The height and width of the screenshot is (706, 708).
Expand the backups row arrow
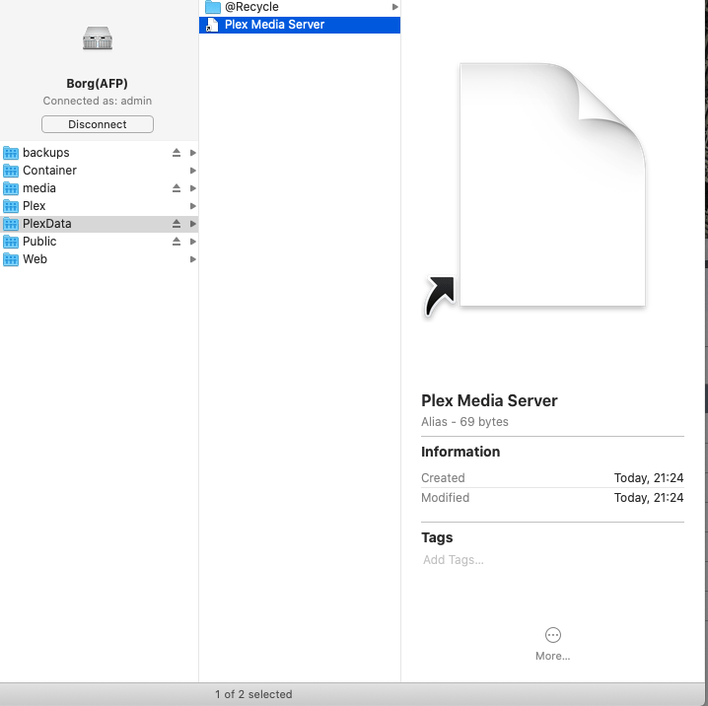tap(193, 153)
